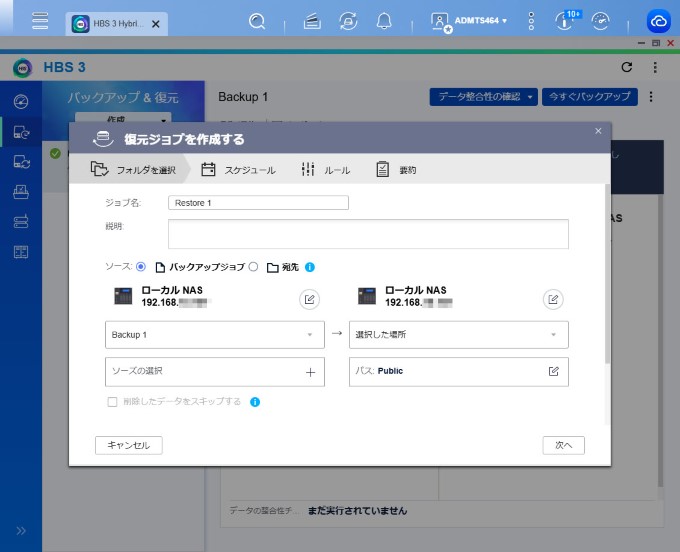Edit the source ローカル NAS with pencil icon
The image size is (680, 552).
(x=310, y=299)
